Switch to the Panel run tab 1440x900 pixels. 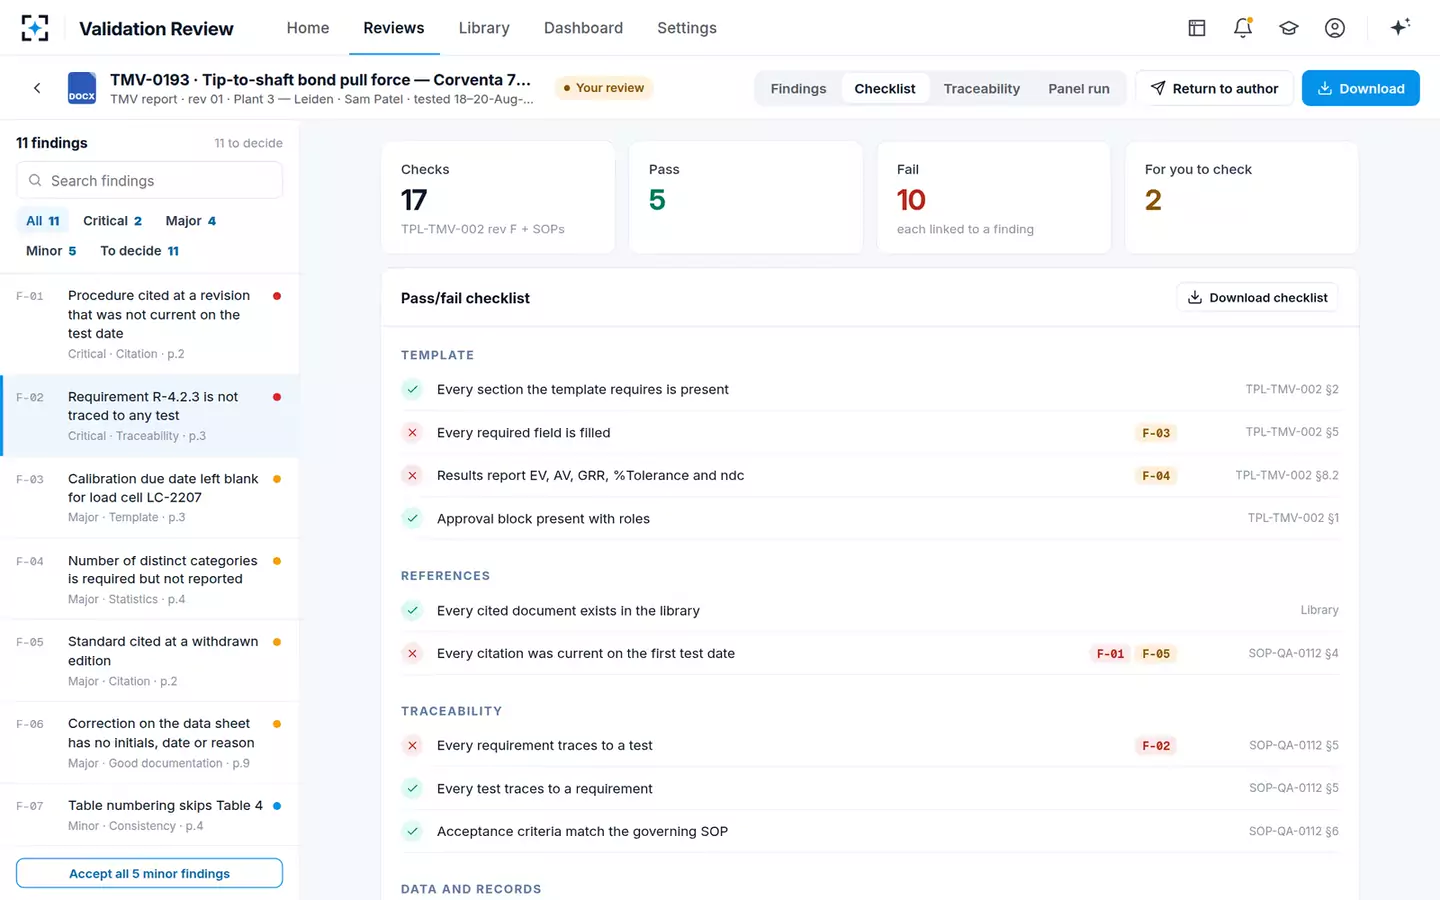pos(1079,89)
